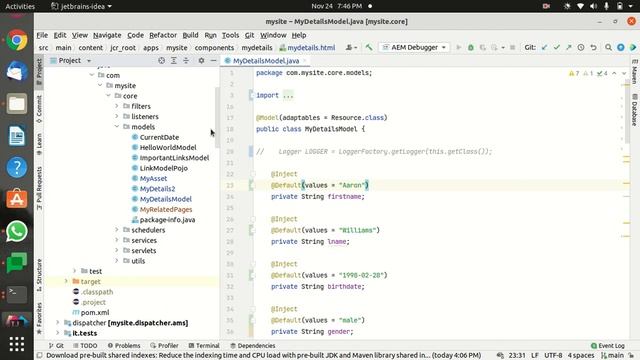Expand all nodes in Project panel
This screenshot has height=360, width=640.
173,60
